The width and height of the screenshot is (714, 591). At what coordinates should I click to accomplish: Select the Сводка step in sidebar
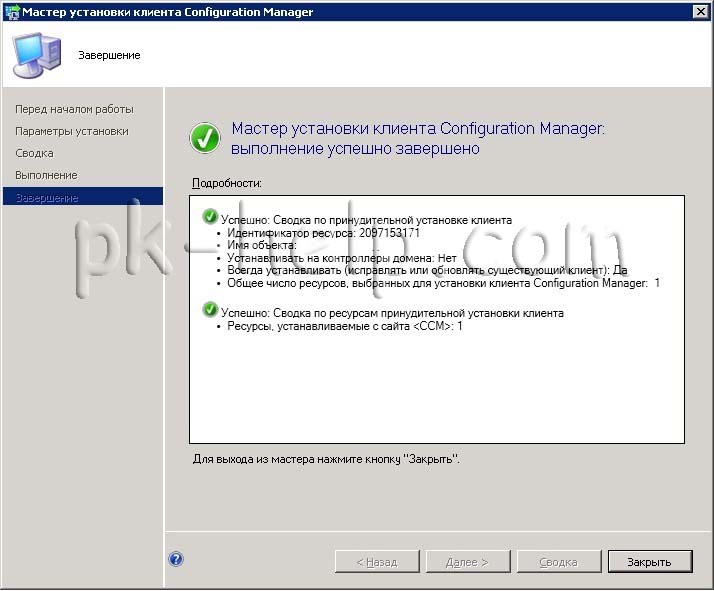pos(34,153)
